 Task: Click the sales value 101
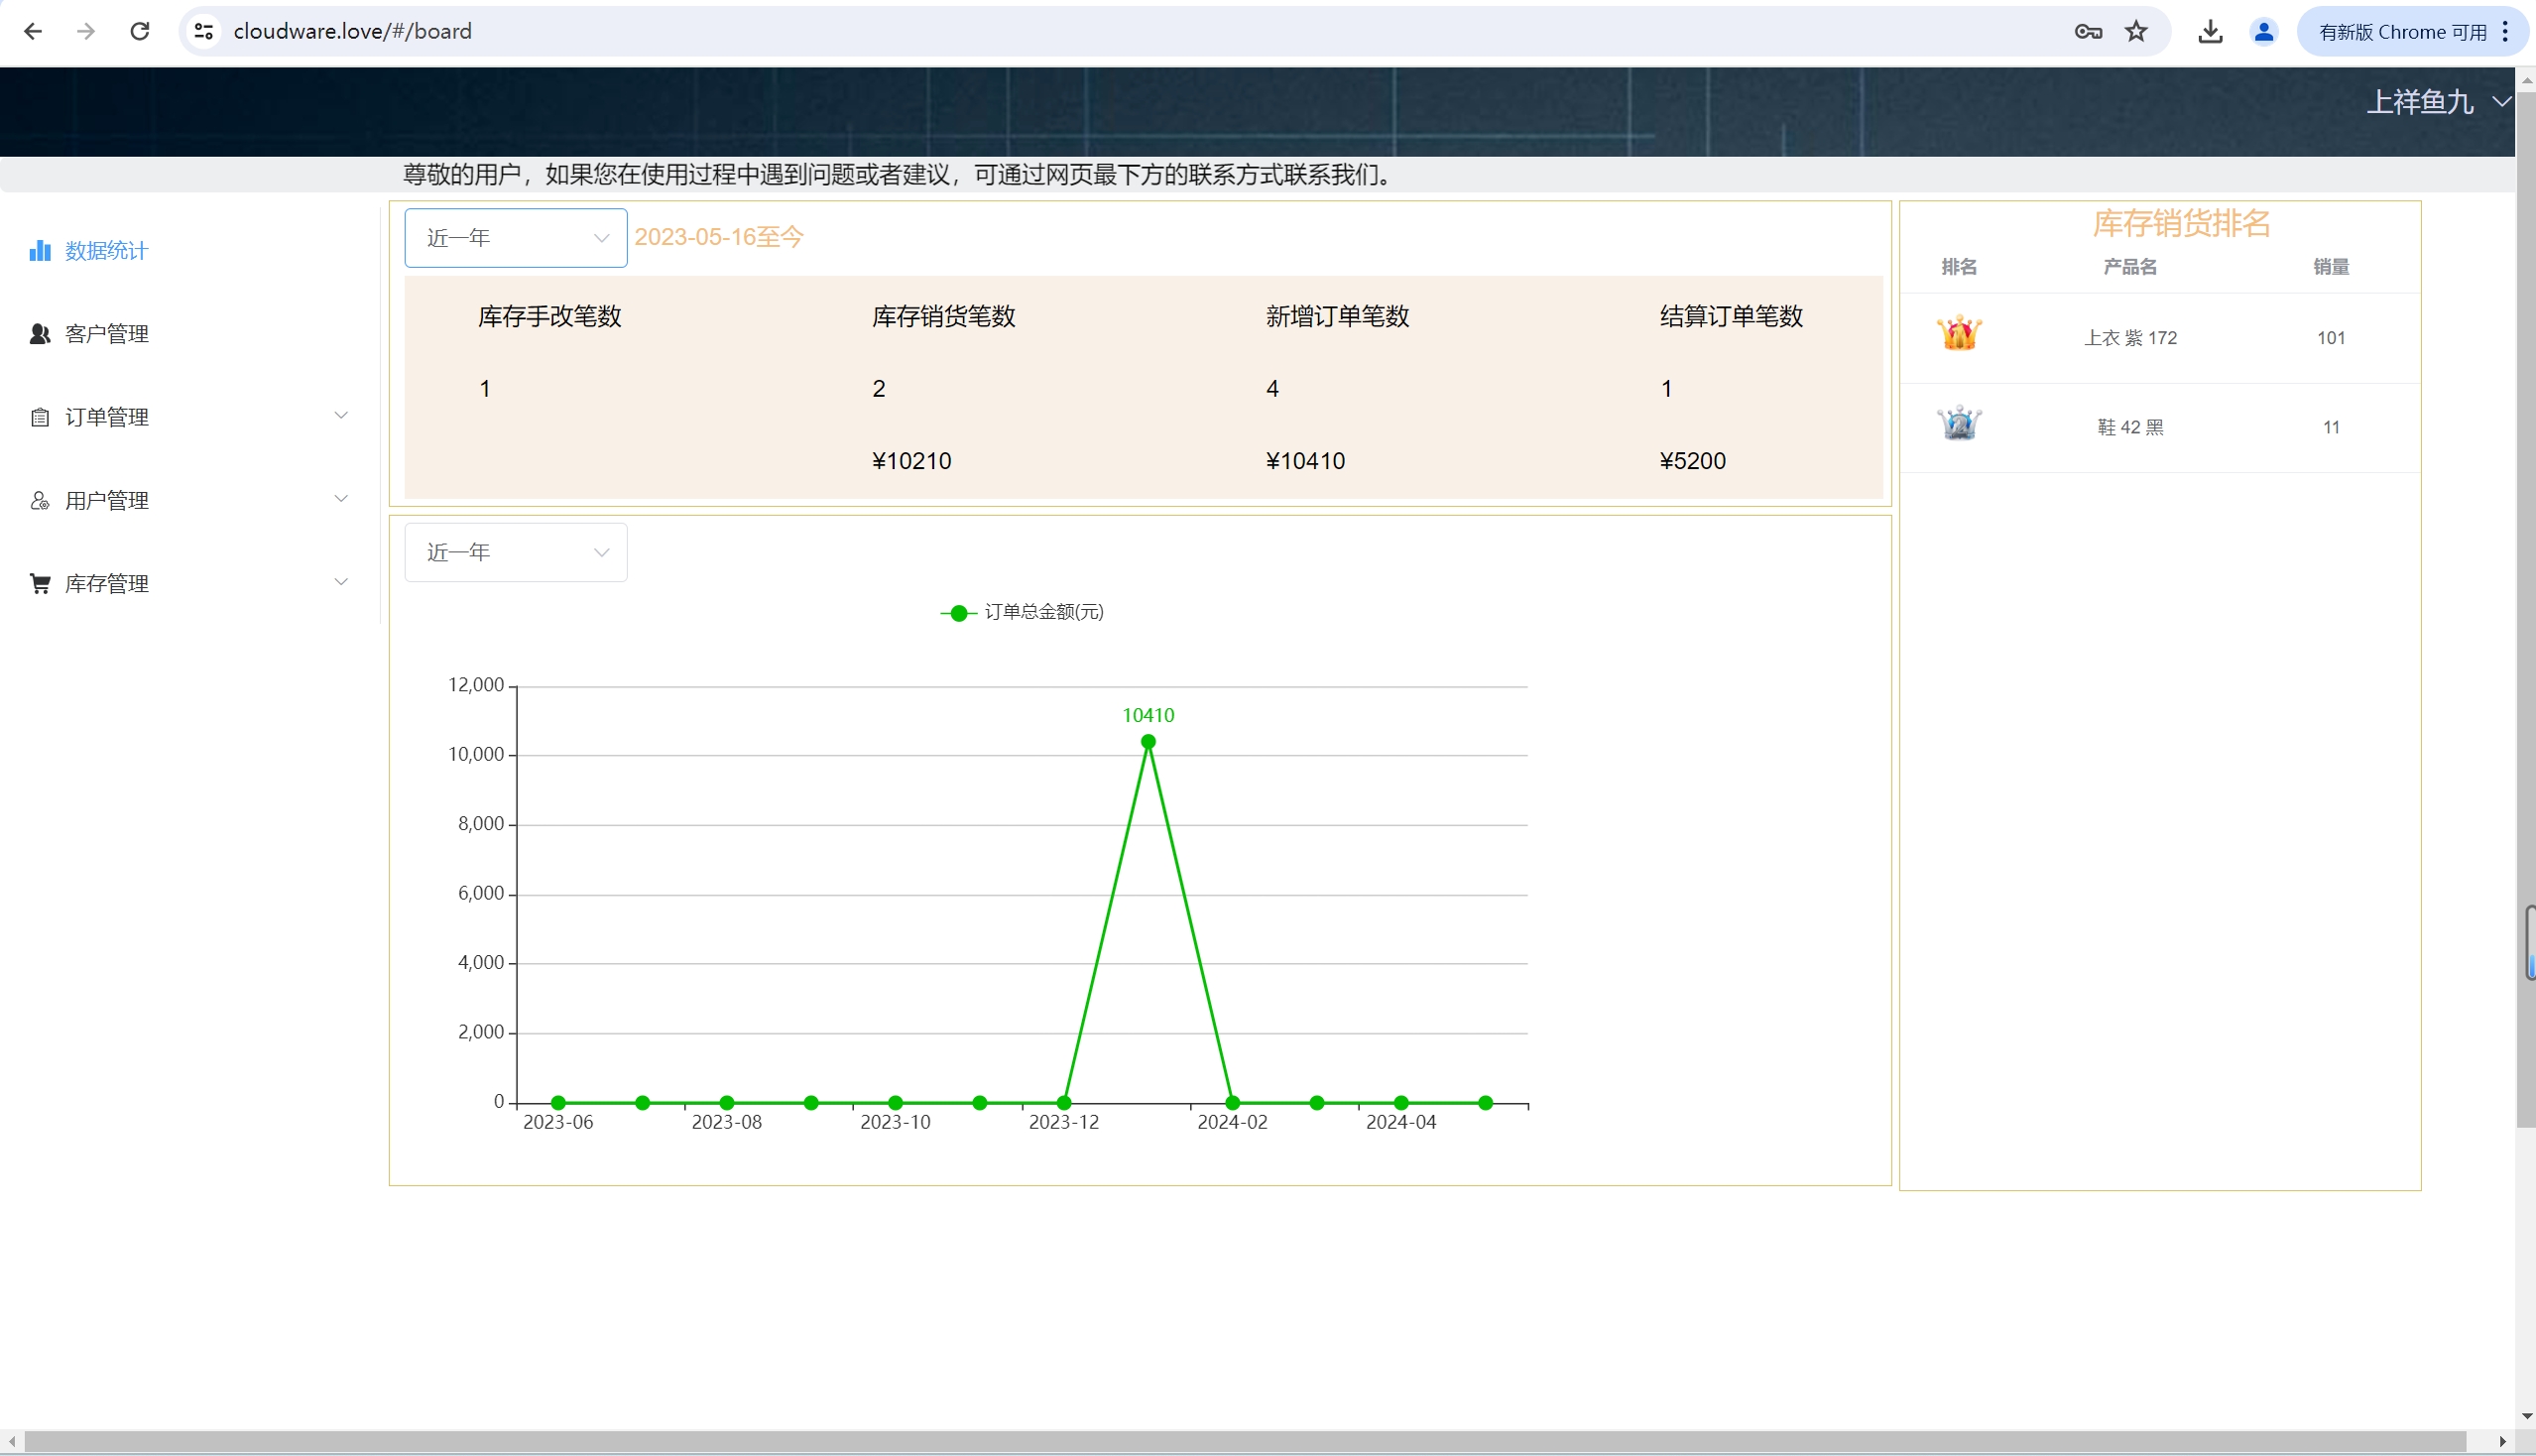pyautogui.click(x=2330, y=338)
